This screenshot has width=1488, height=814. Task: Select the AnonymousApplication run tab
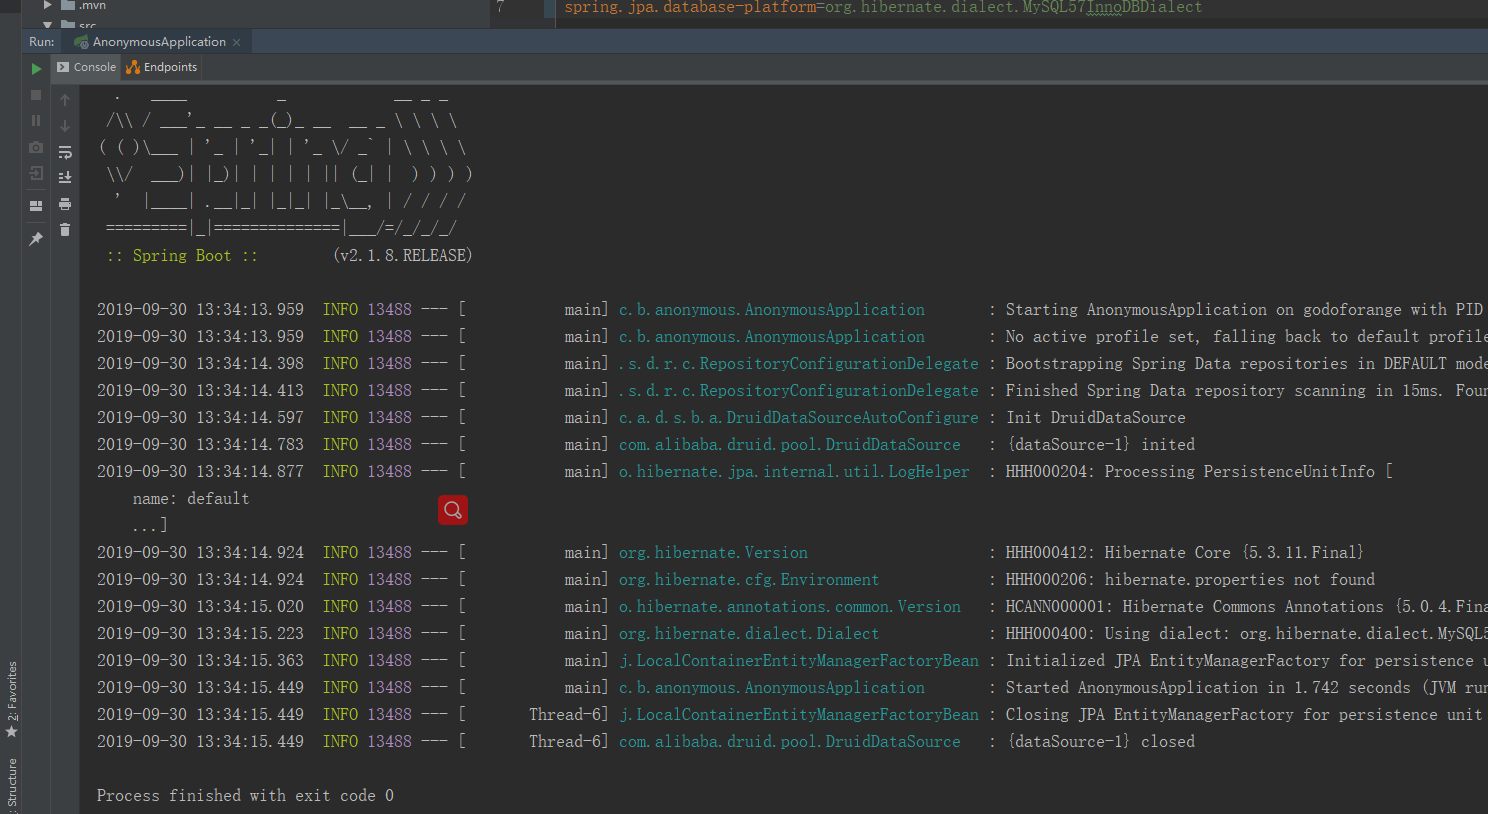click(158, 42)
